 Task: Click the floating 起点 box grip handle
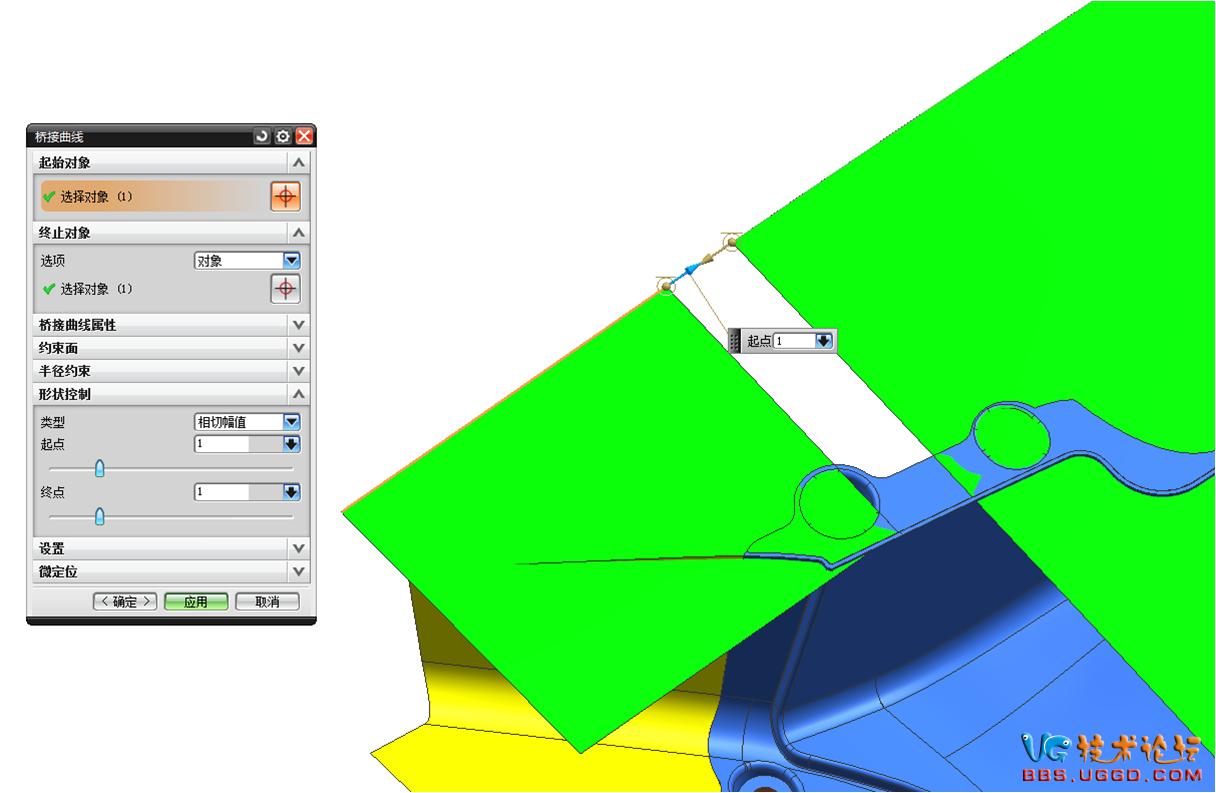pyautogui.click(x=736, y=341)
